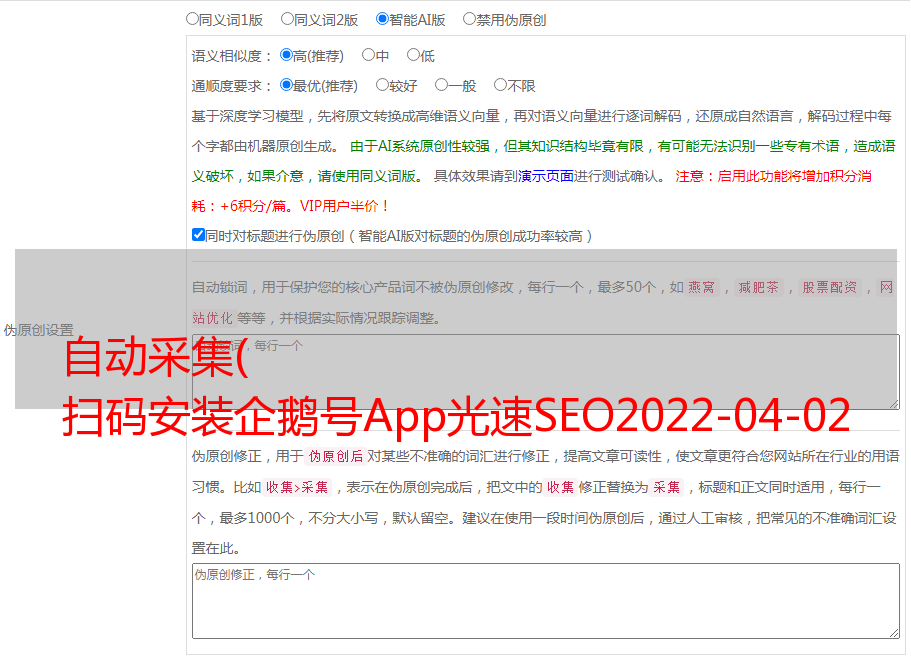Choose 不限 for 通顺度要求

coord(500,85)
